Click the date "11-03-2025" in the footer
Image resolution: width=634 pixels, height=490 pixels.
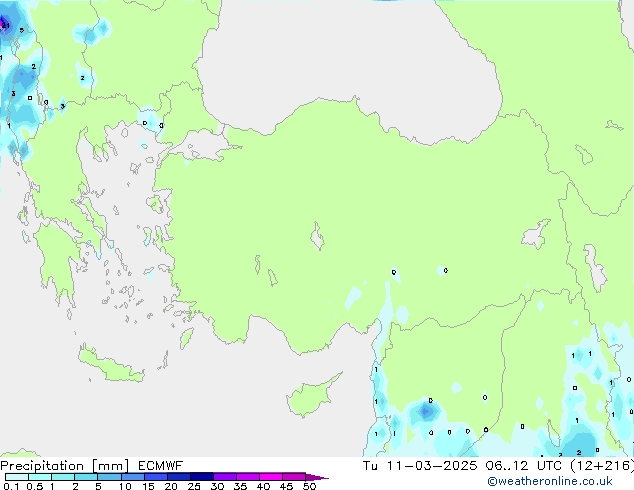432,466
